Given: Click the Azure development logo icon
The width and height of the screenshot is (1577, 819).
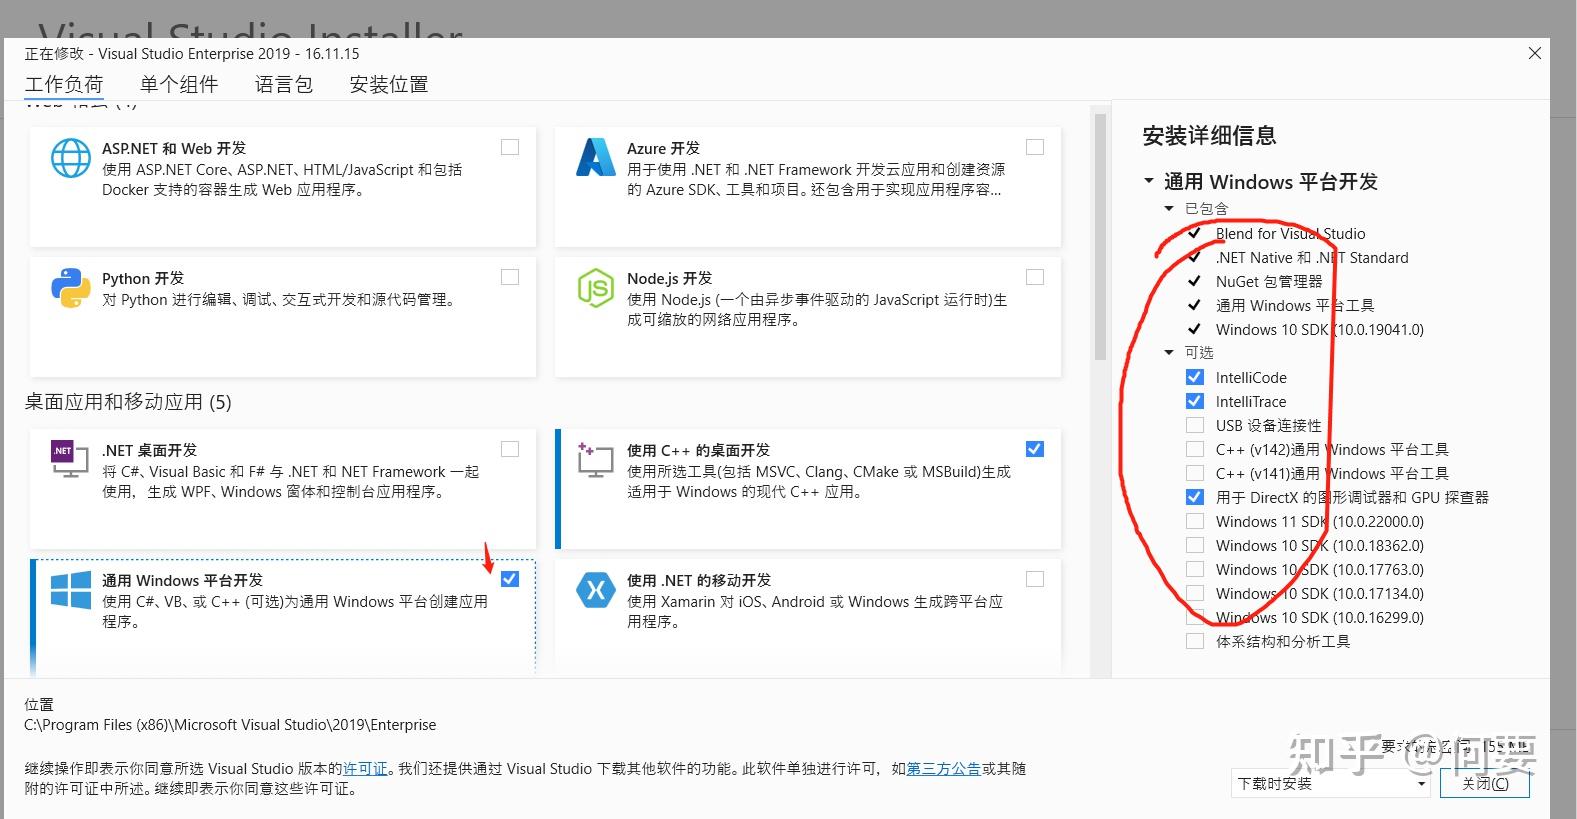Looking at the screenshot, I should 596,157.
